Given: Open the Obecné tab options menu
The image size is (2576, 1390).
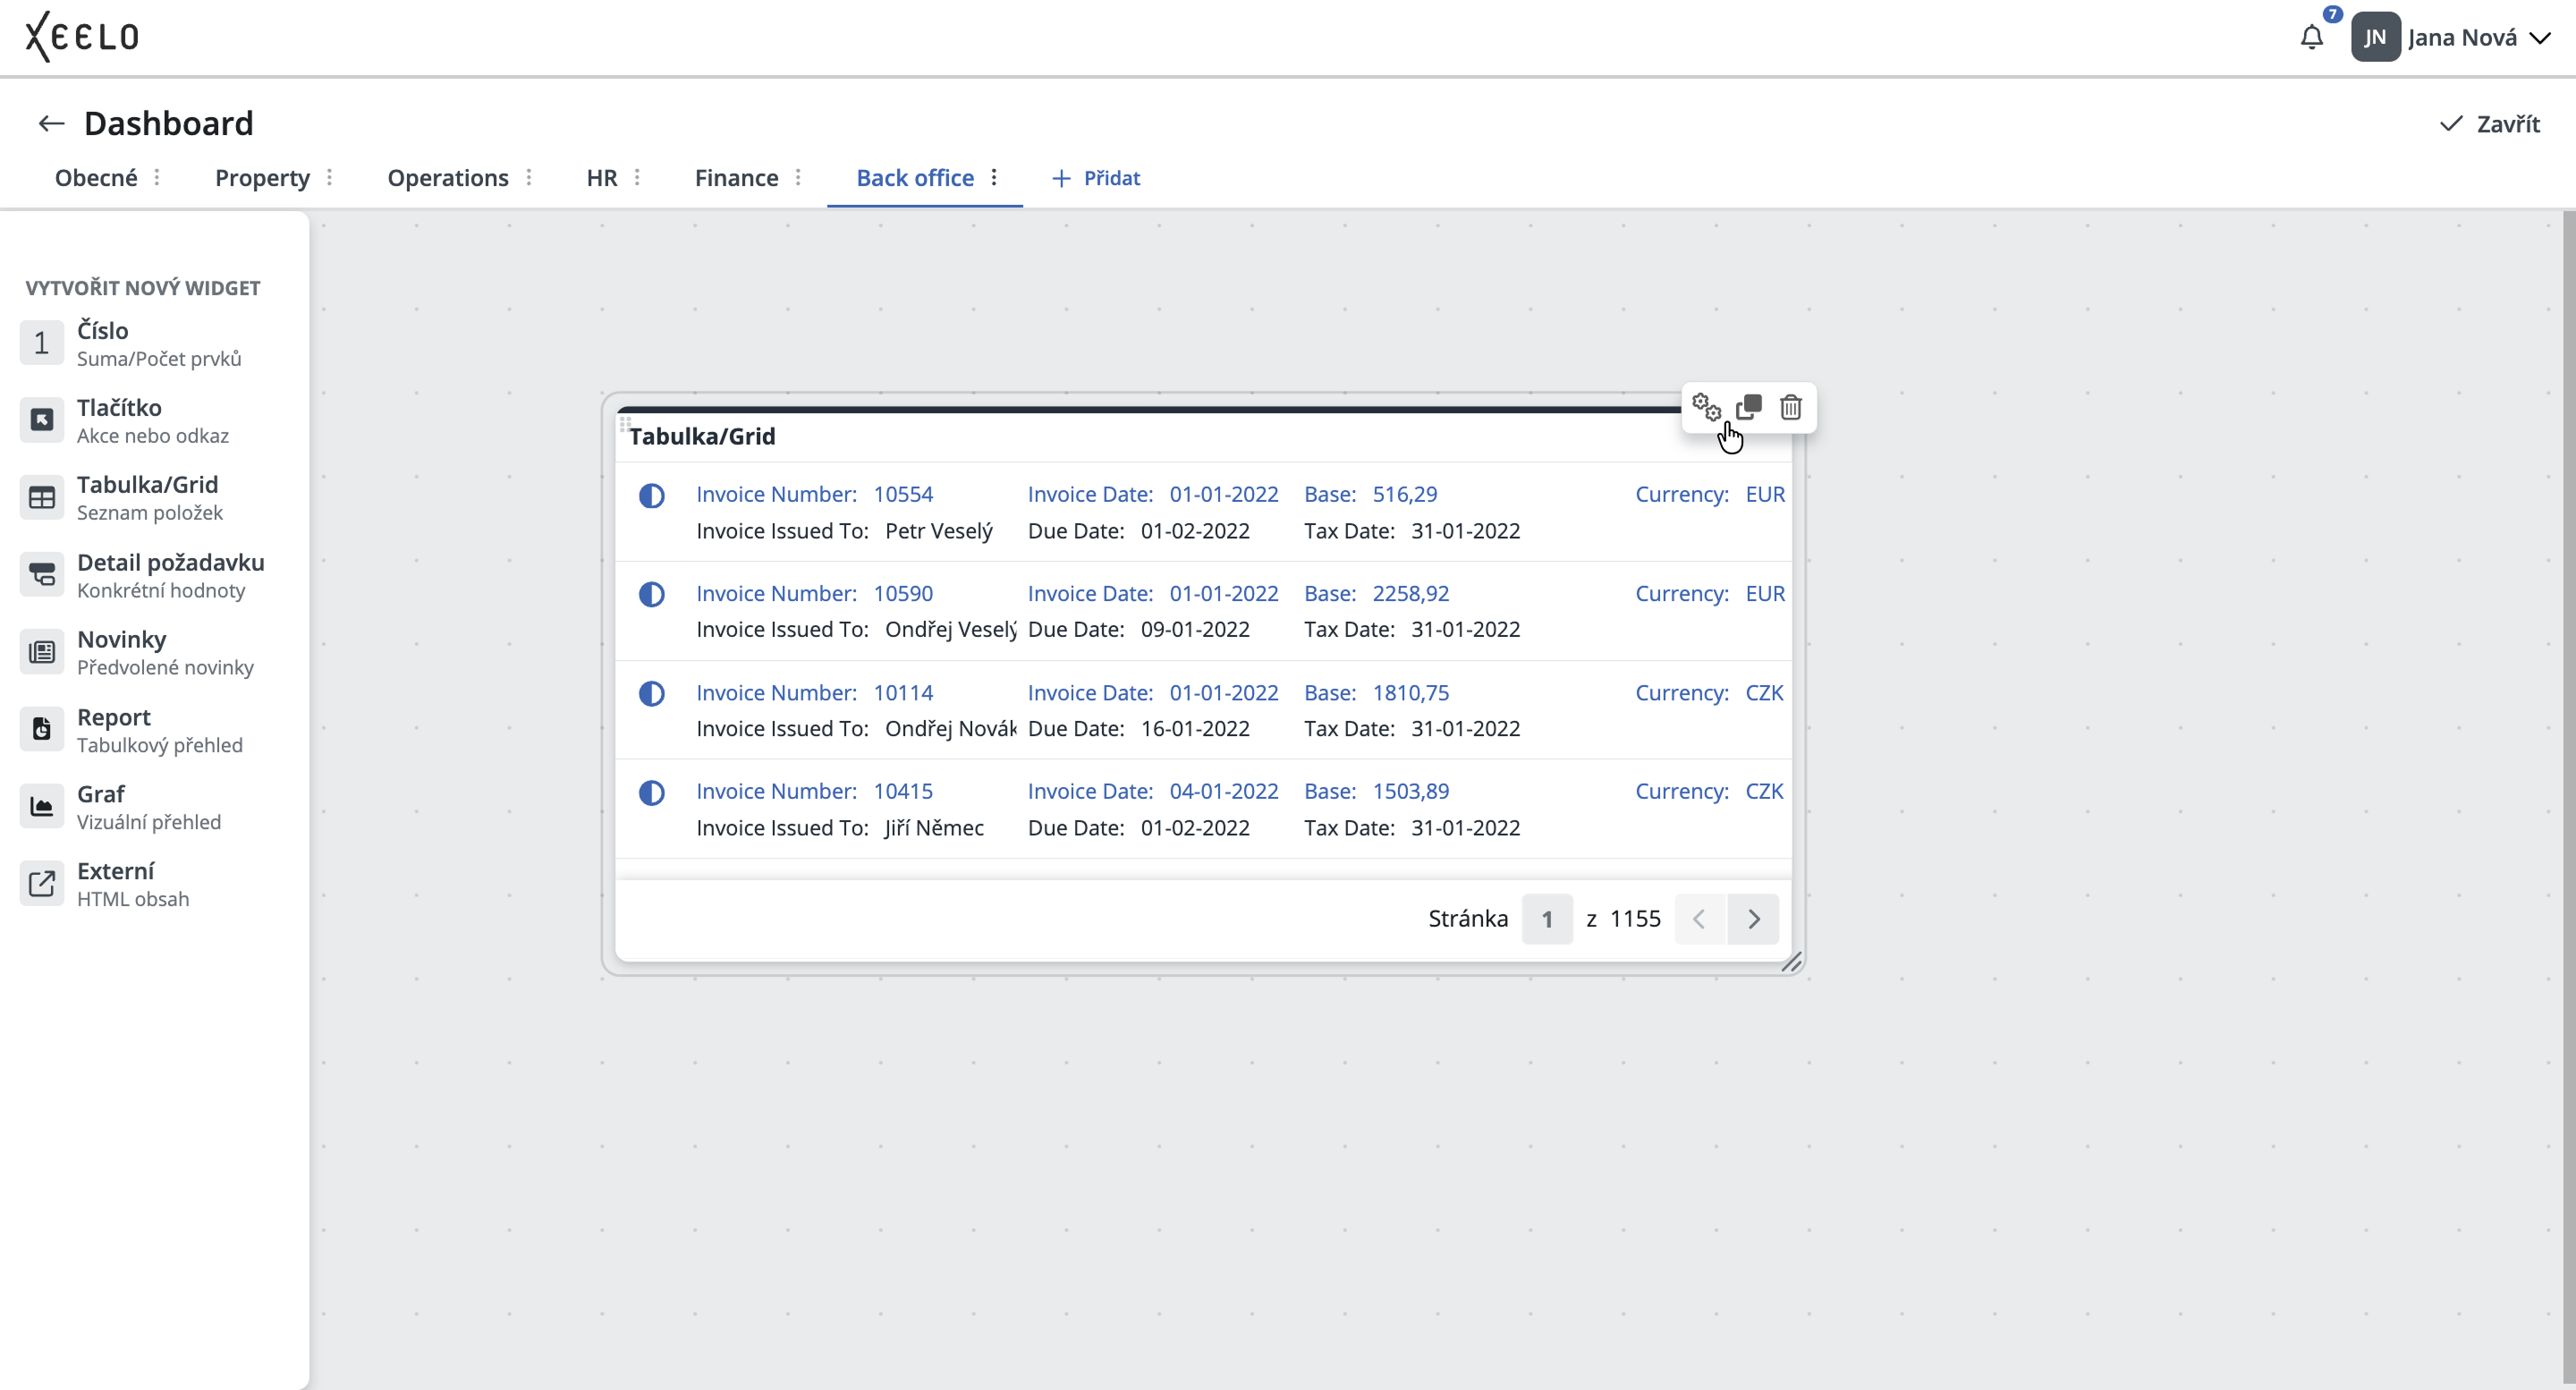Looking at the screenshot, I should 157,177.
